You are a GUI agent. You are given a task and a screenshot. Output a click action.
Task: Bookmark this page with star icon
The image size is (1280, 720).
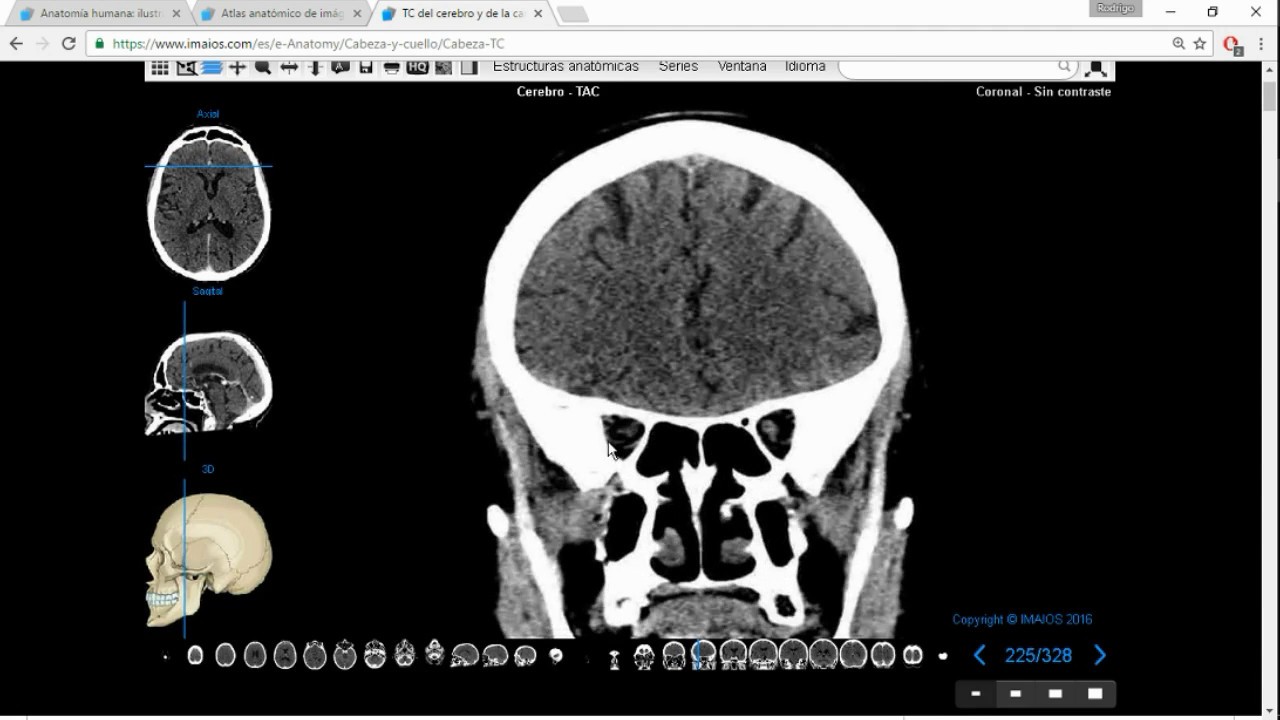click(x=1200, y=44)
